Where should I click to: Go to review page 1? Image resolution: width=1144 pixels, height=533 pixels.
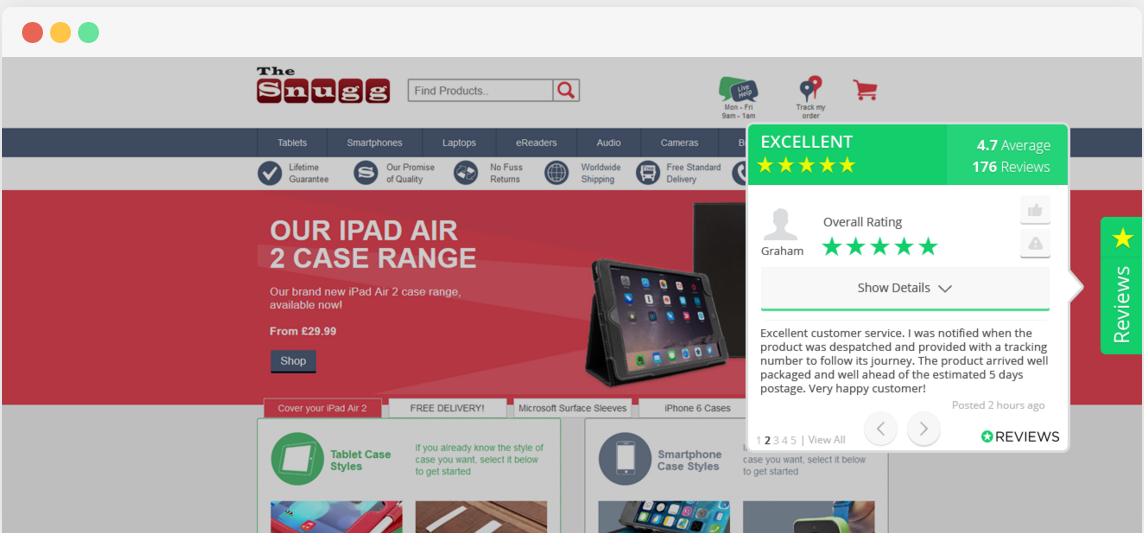point(759,440)
